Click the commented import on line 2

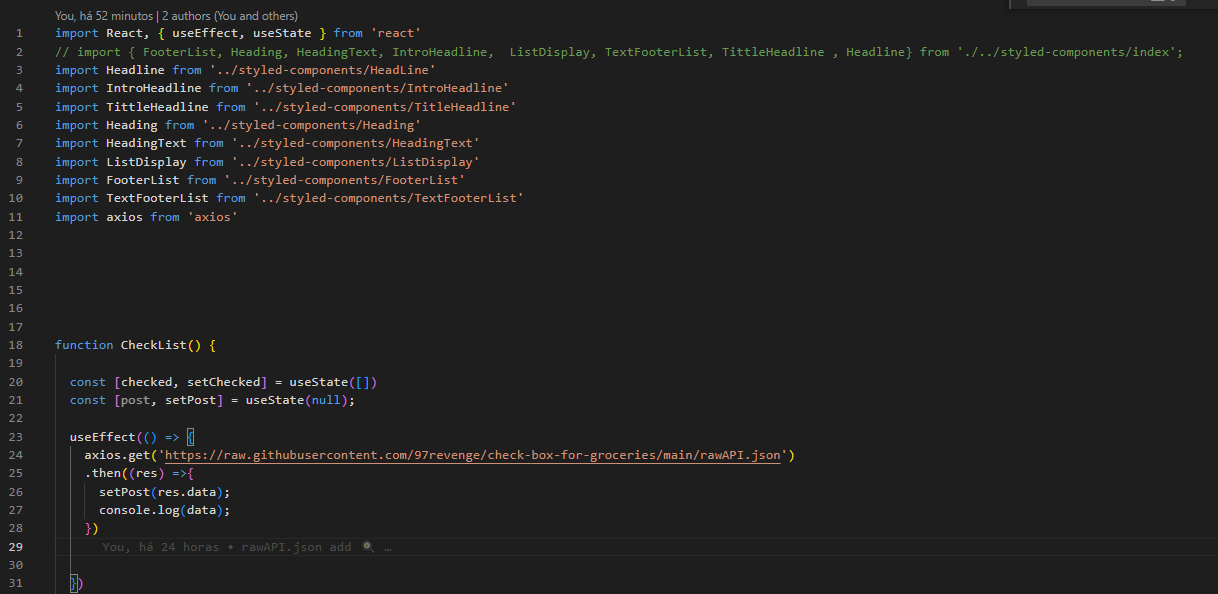click(x=619, y=52)
